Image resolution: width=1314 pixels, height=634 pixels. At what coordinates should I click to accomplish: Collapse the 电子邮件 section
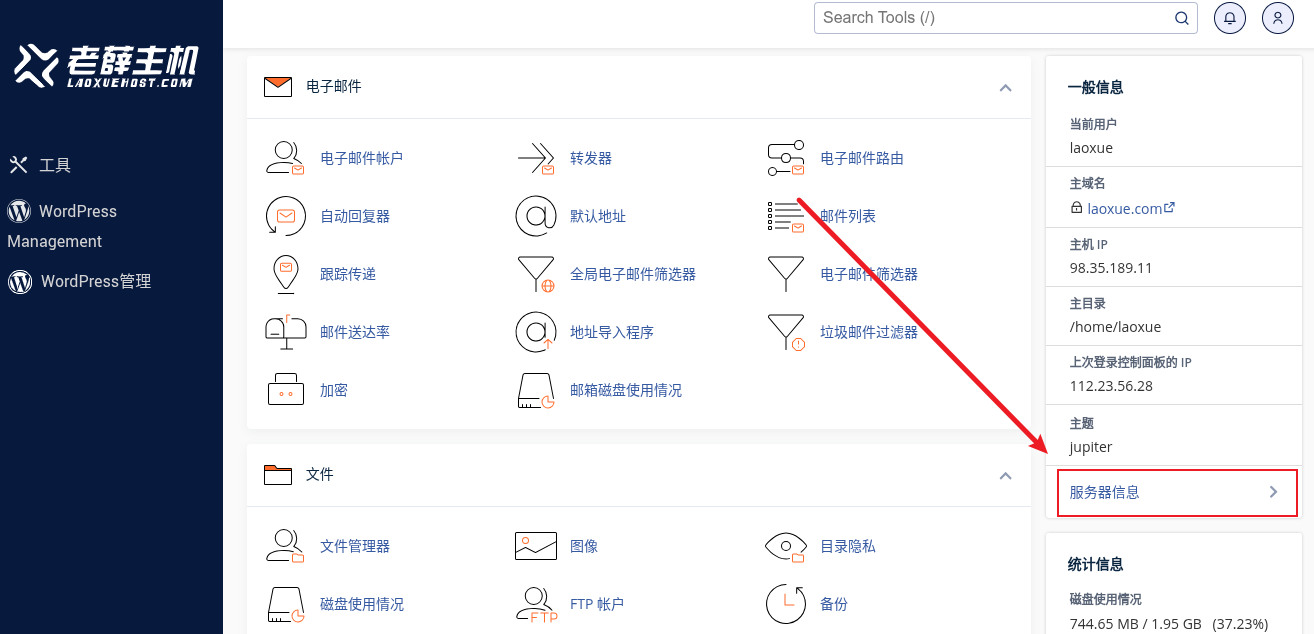pos(1006,87)
